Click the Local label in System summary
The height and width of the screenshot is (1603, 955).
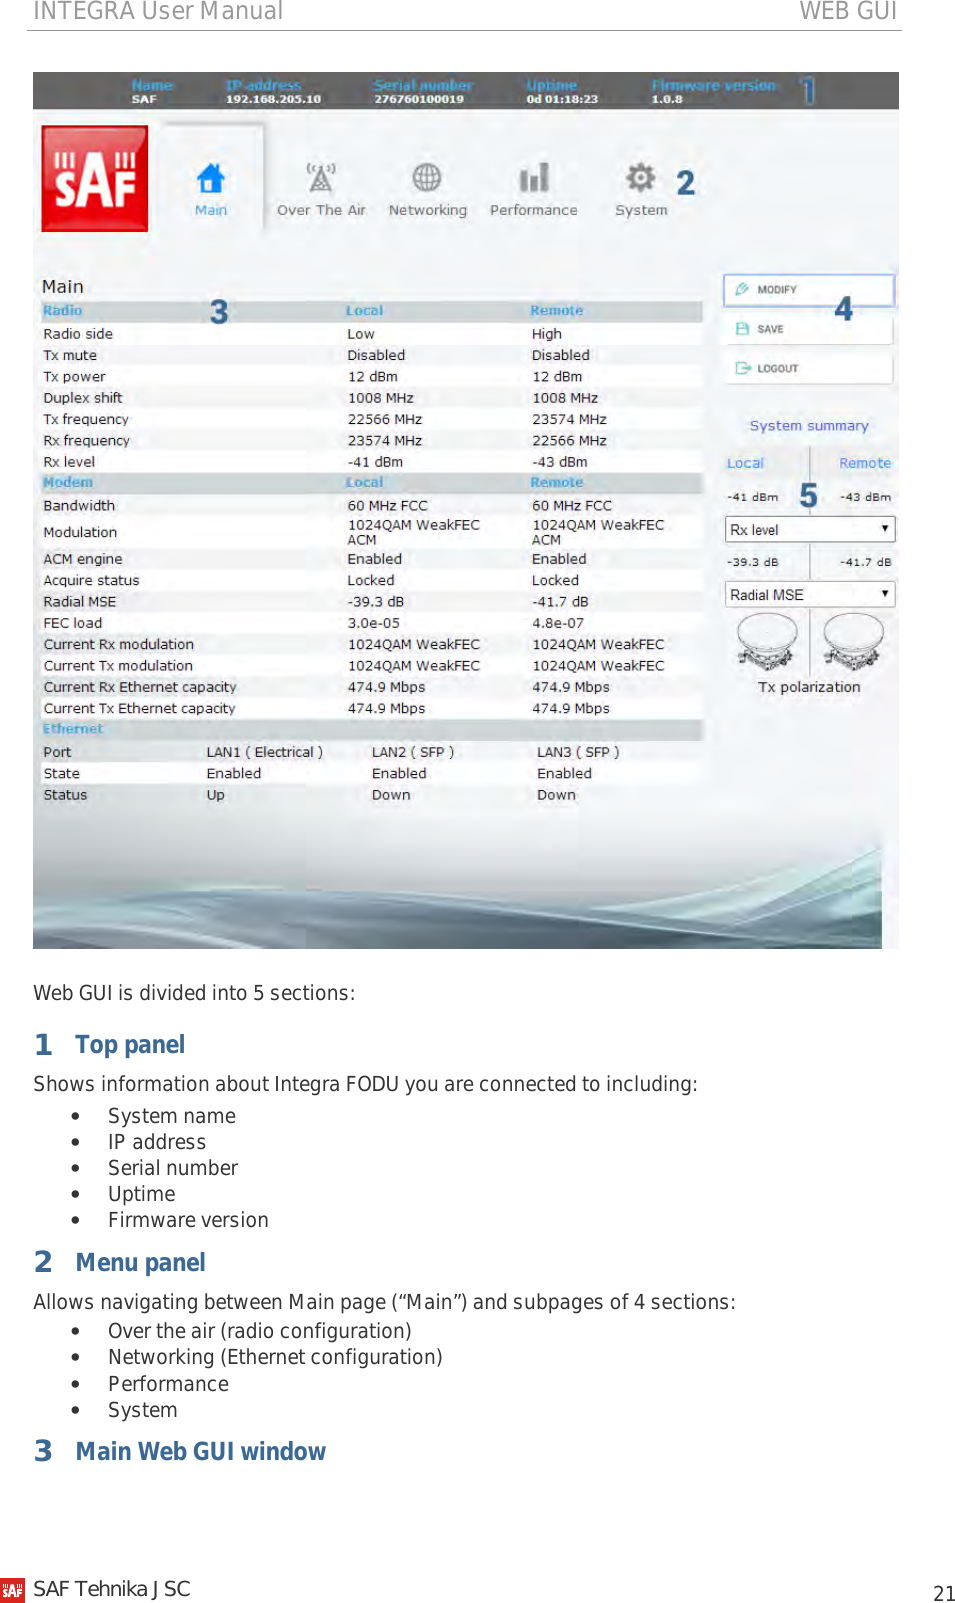(x=745, y=463)
